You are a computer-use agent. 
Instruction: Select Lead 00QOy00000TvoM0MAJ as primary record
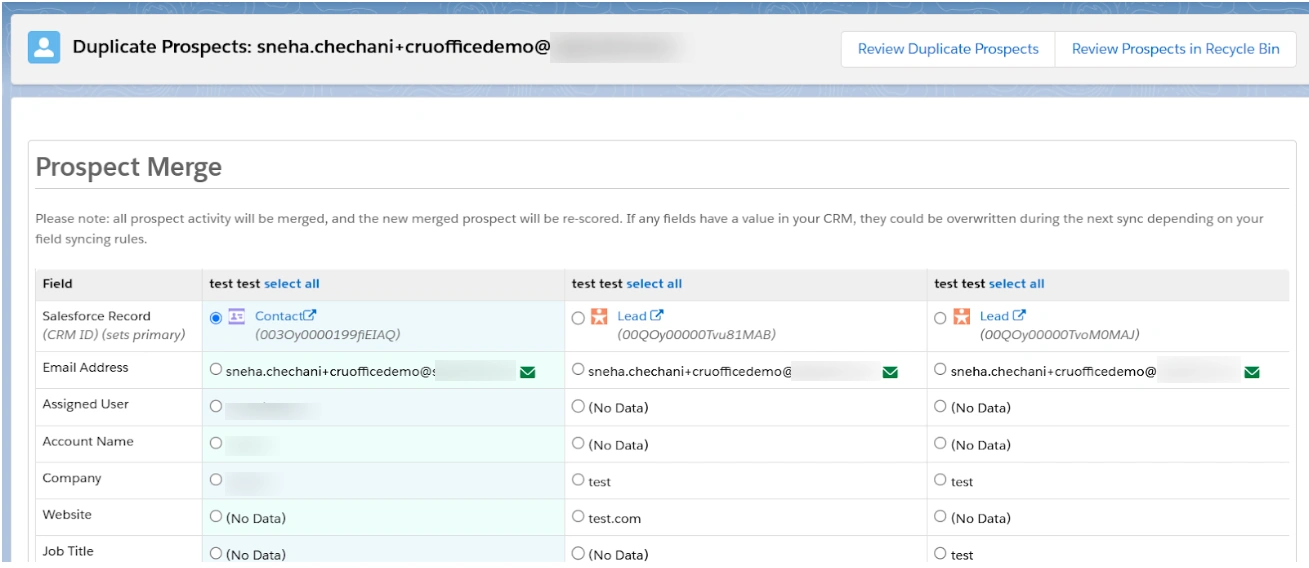click(940, 317)
